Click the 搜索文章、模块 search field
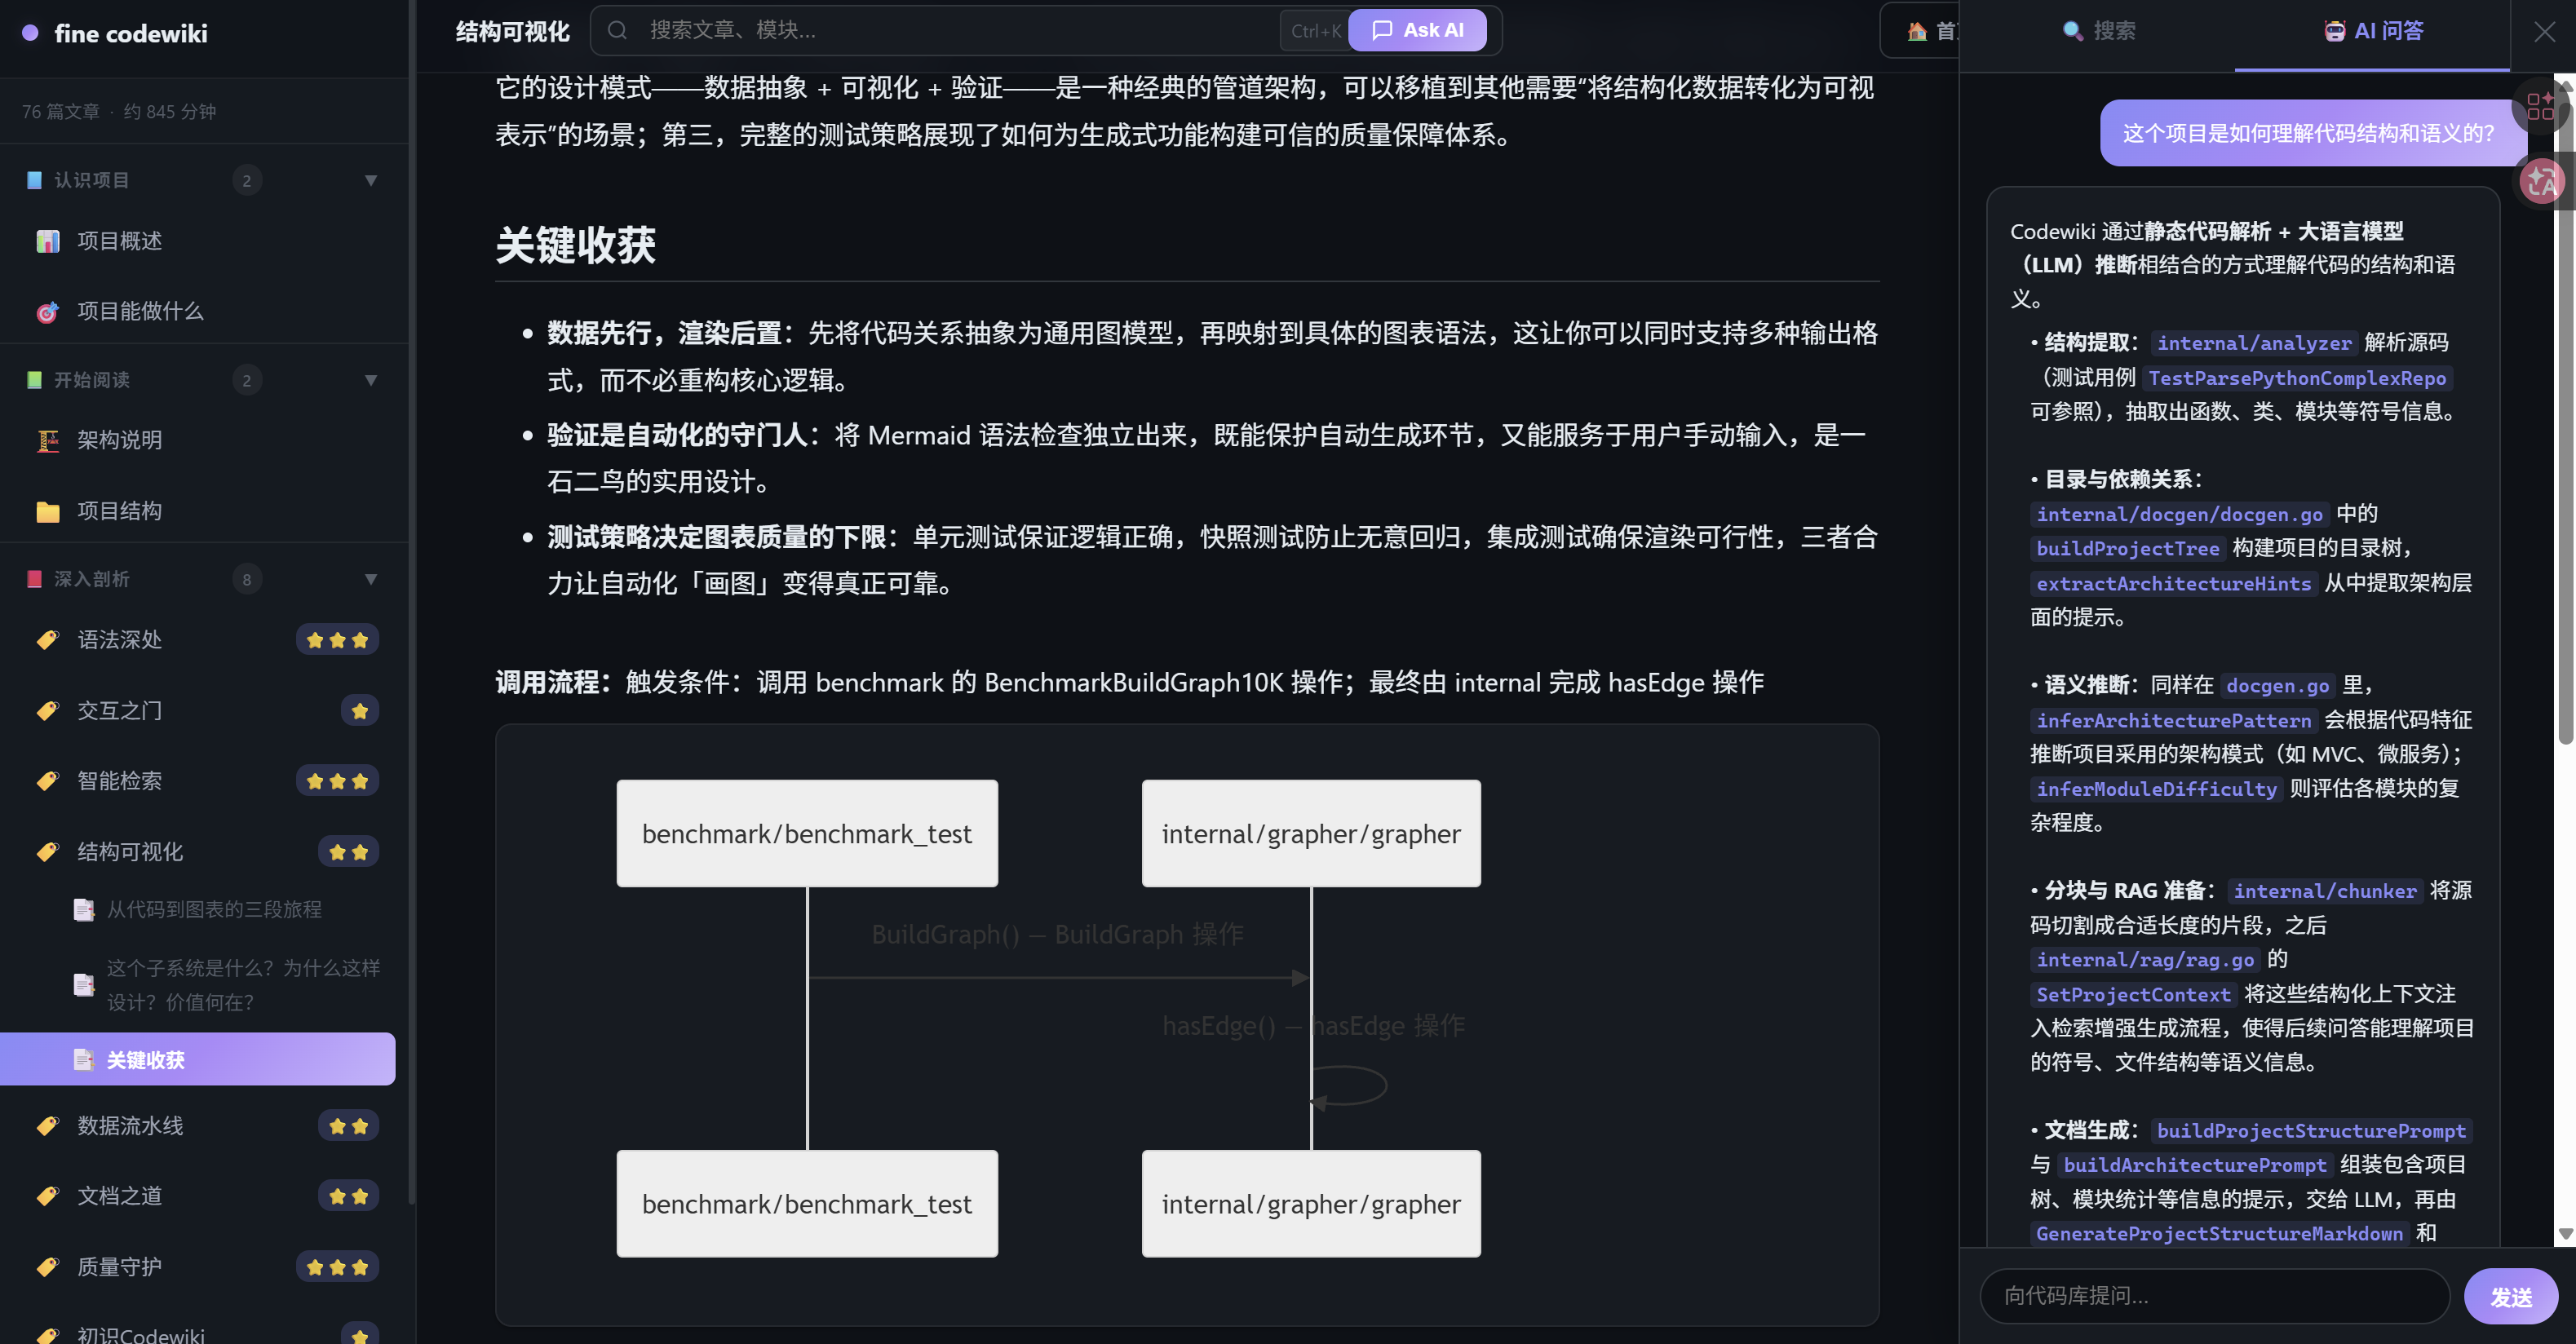This screenshot has width=2576, height=1344. 960,30
